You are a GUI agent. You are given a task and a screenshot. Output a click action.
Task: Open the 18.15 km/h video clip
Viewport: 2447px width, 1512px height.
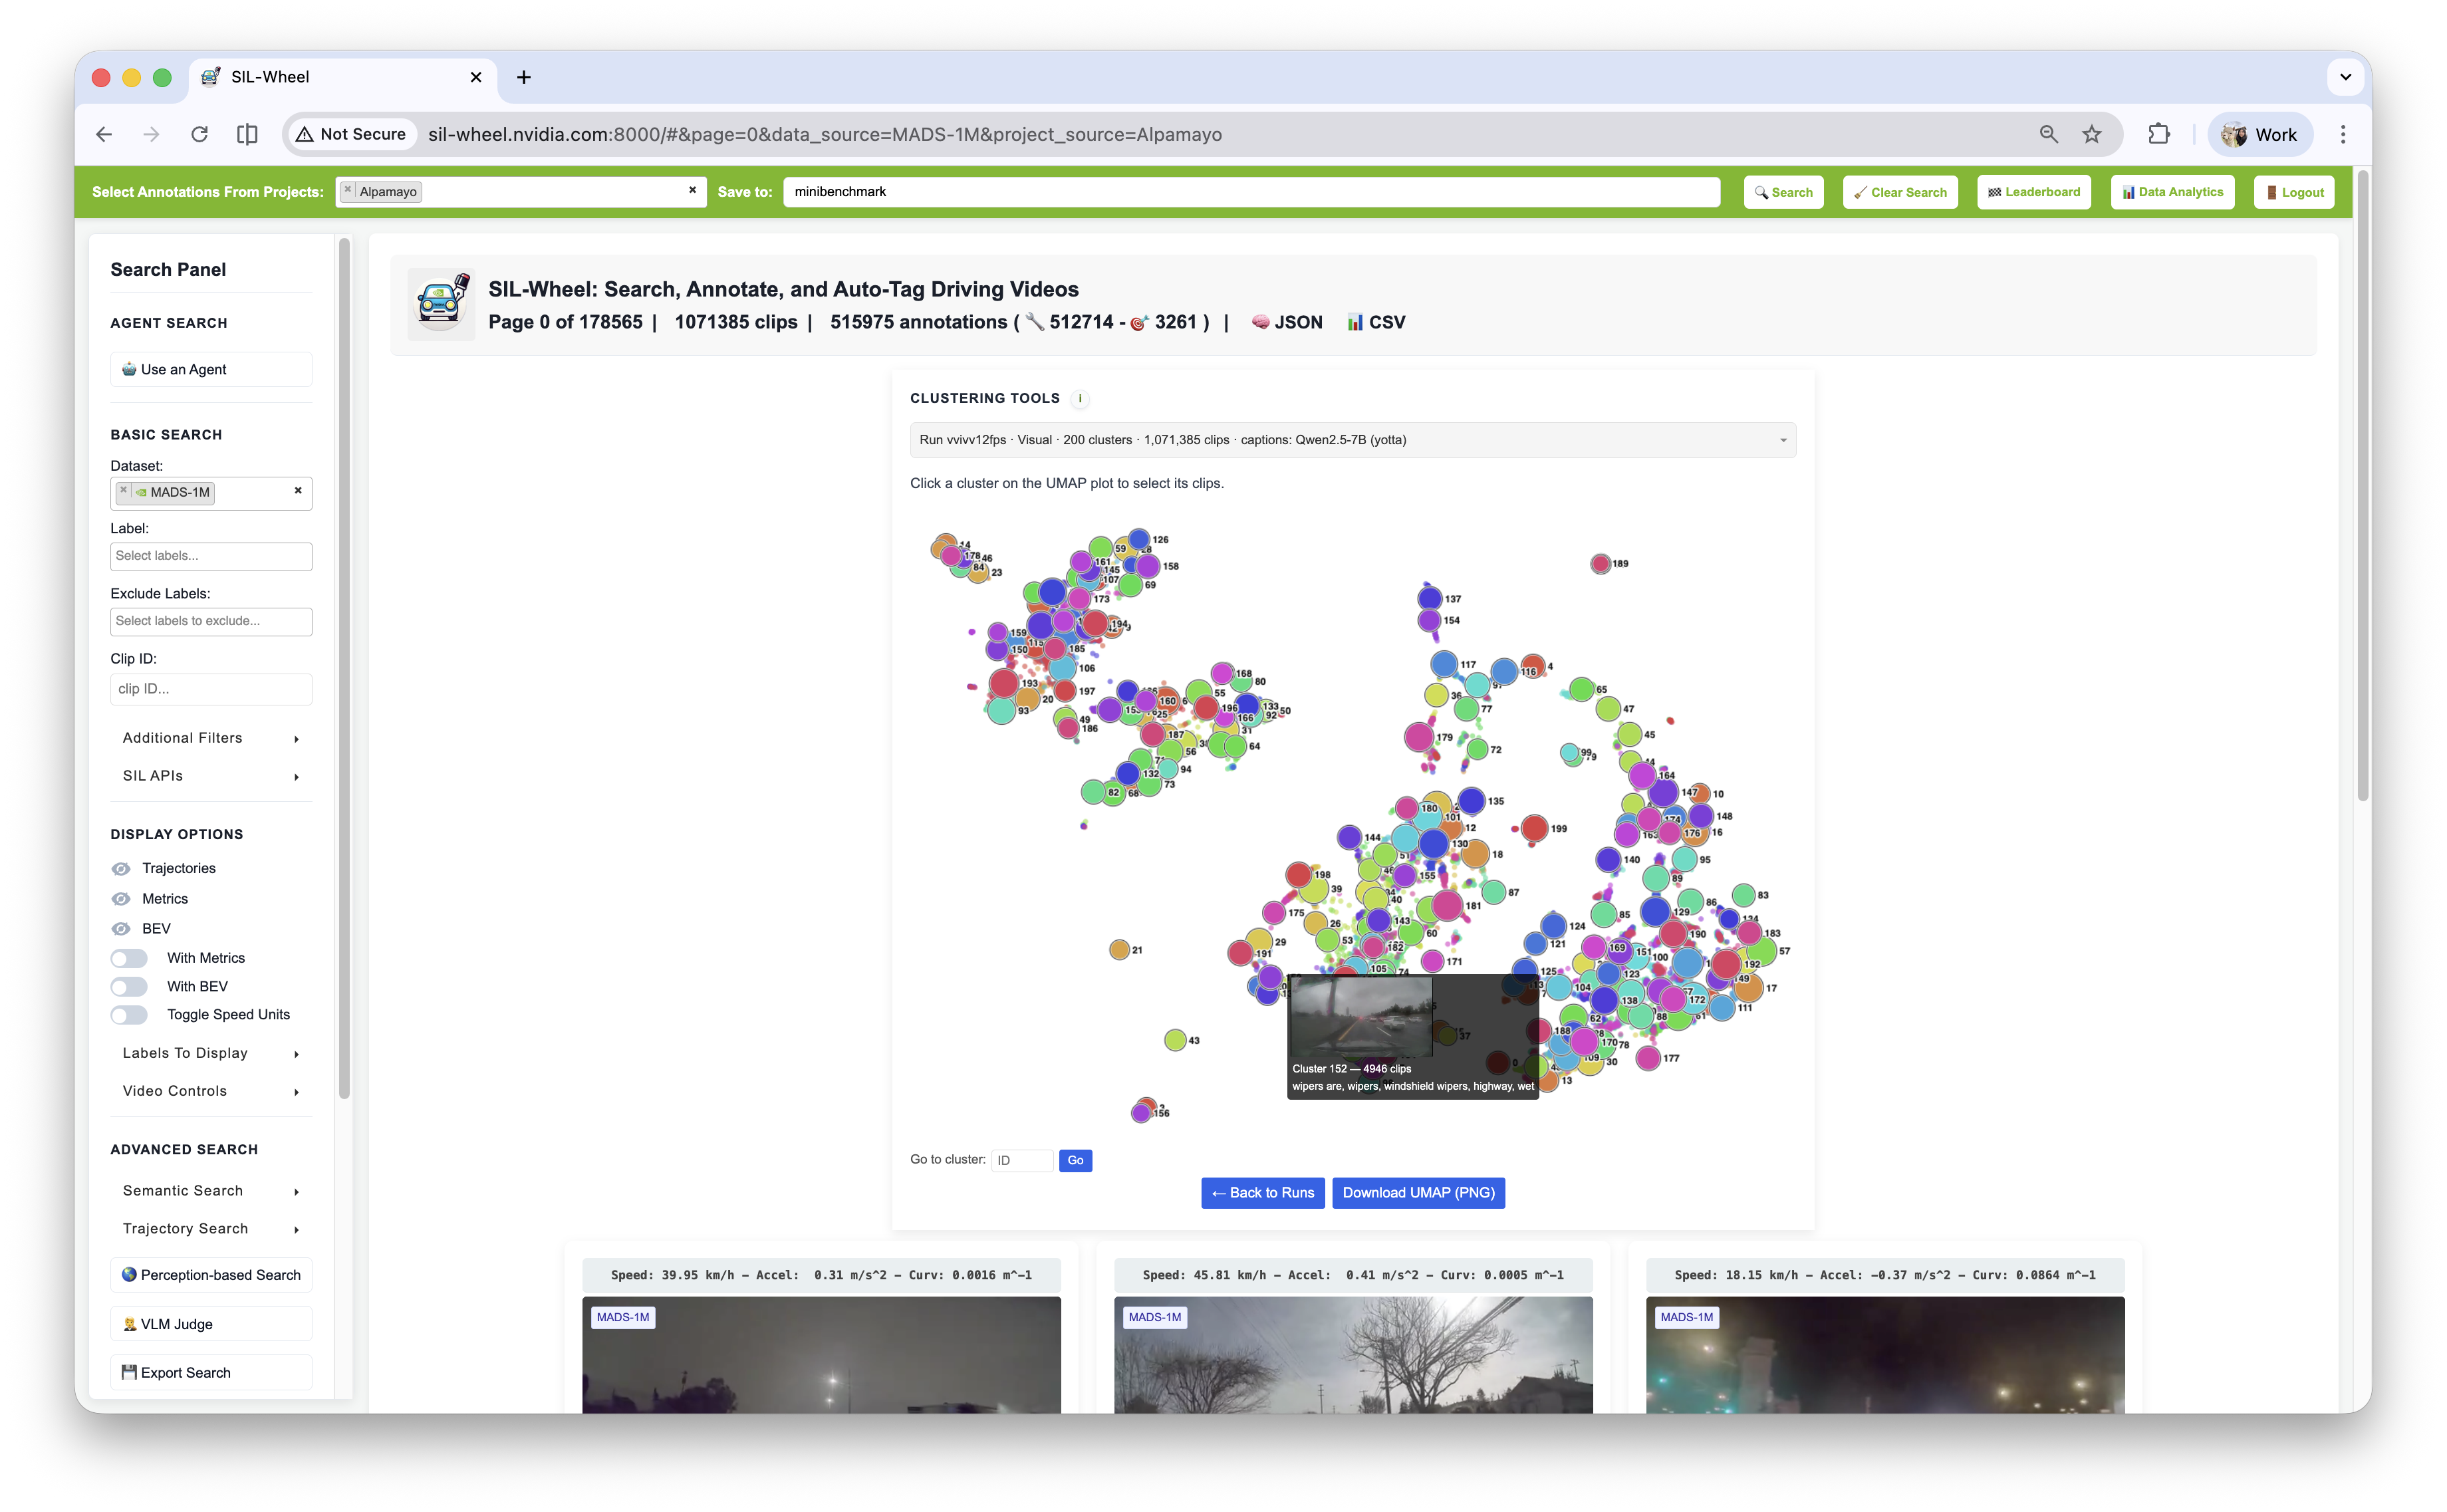tap(1885, 1354)
